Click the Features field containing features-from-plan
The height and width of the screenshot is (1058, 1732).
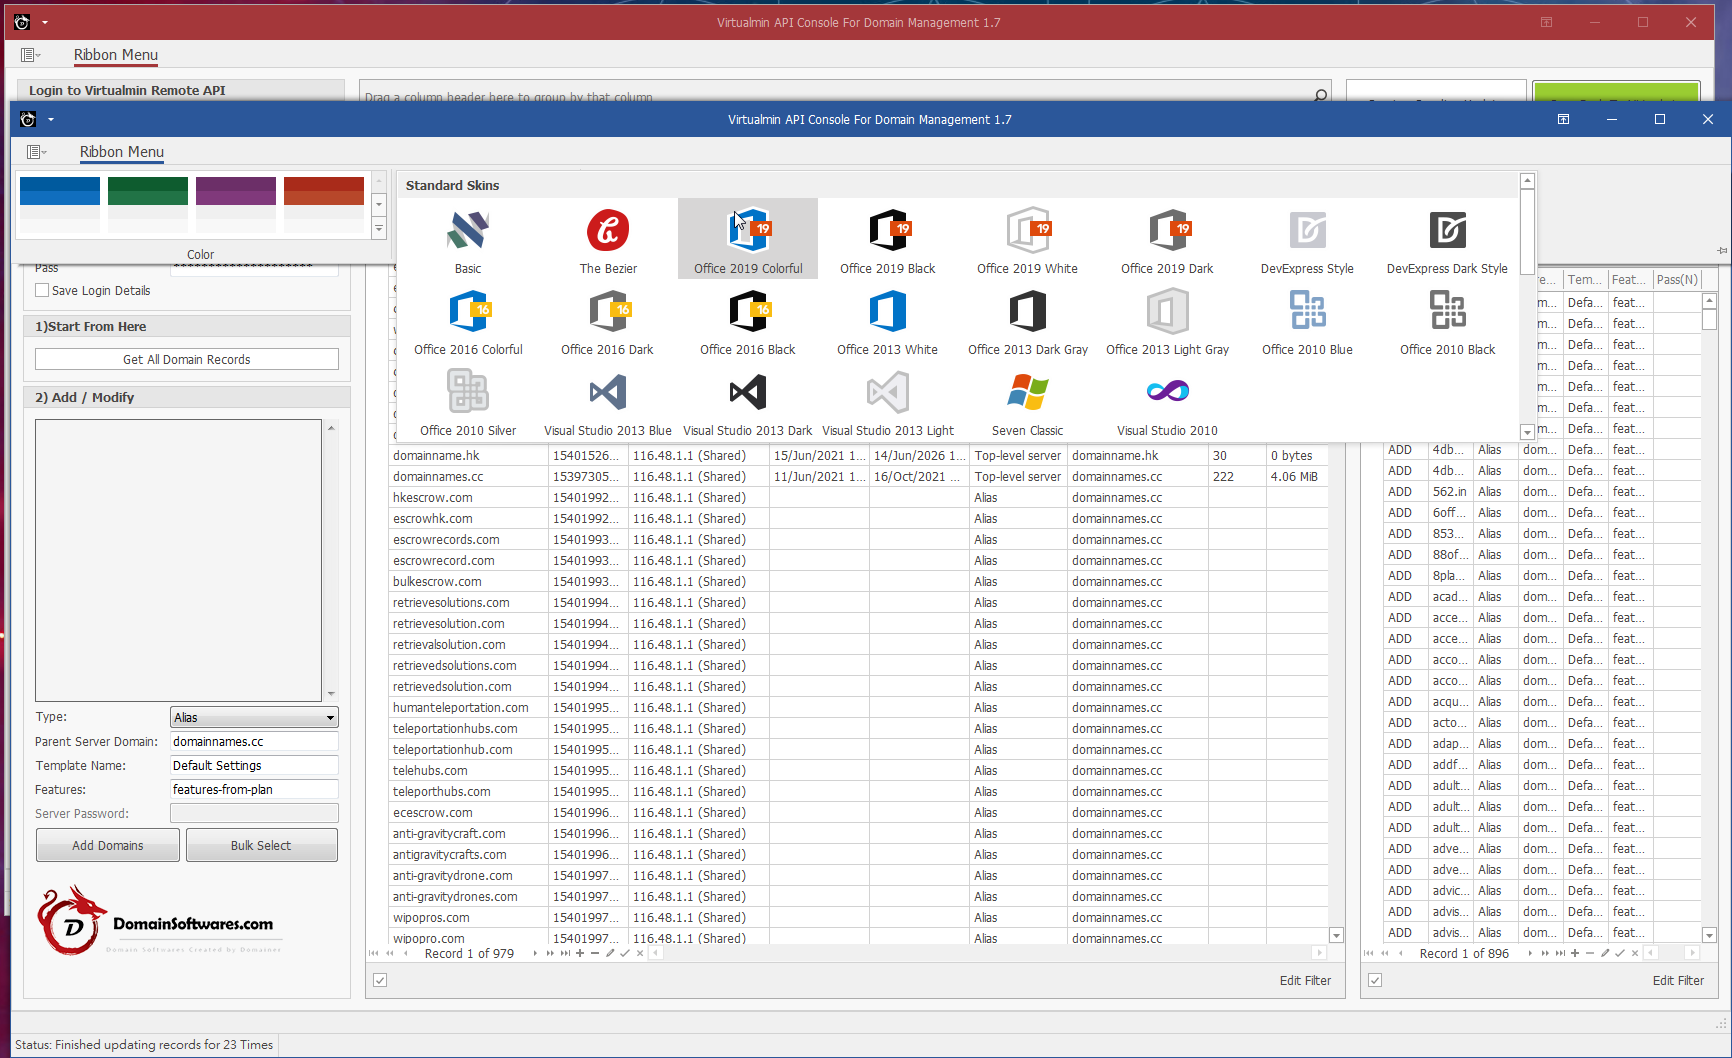click(254, 789)
